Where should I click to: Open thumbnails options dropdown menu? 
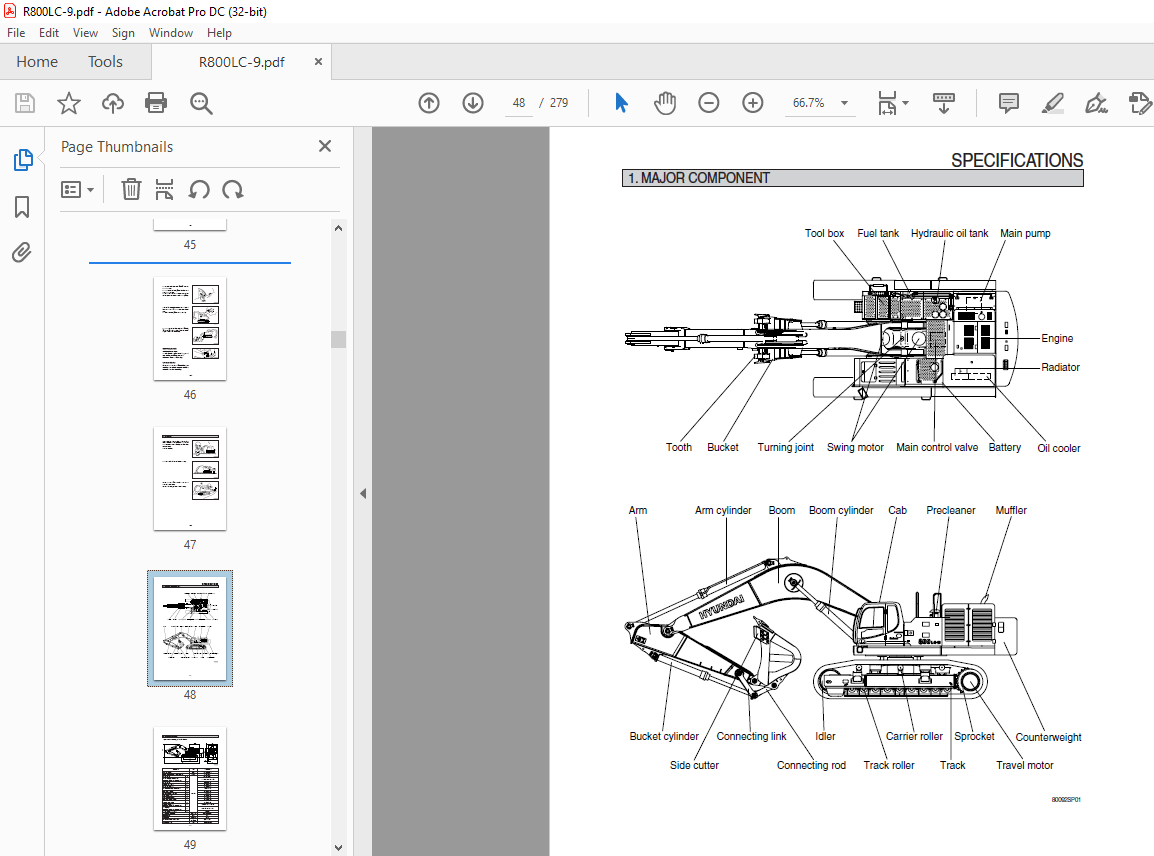pyautogui.click(x=77, y=190)
